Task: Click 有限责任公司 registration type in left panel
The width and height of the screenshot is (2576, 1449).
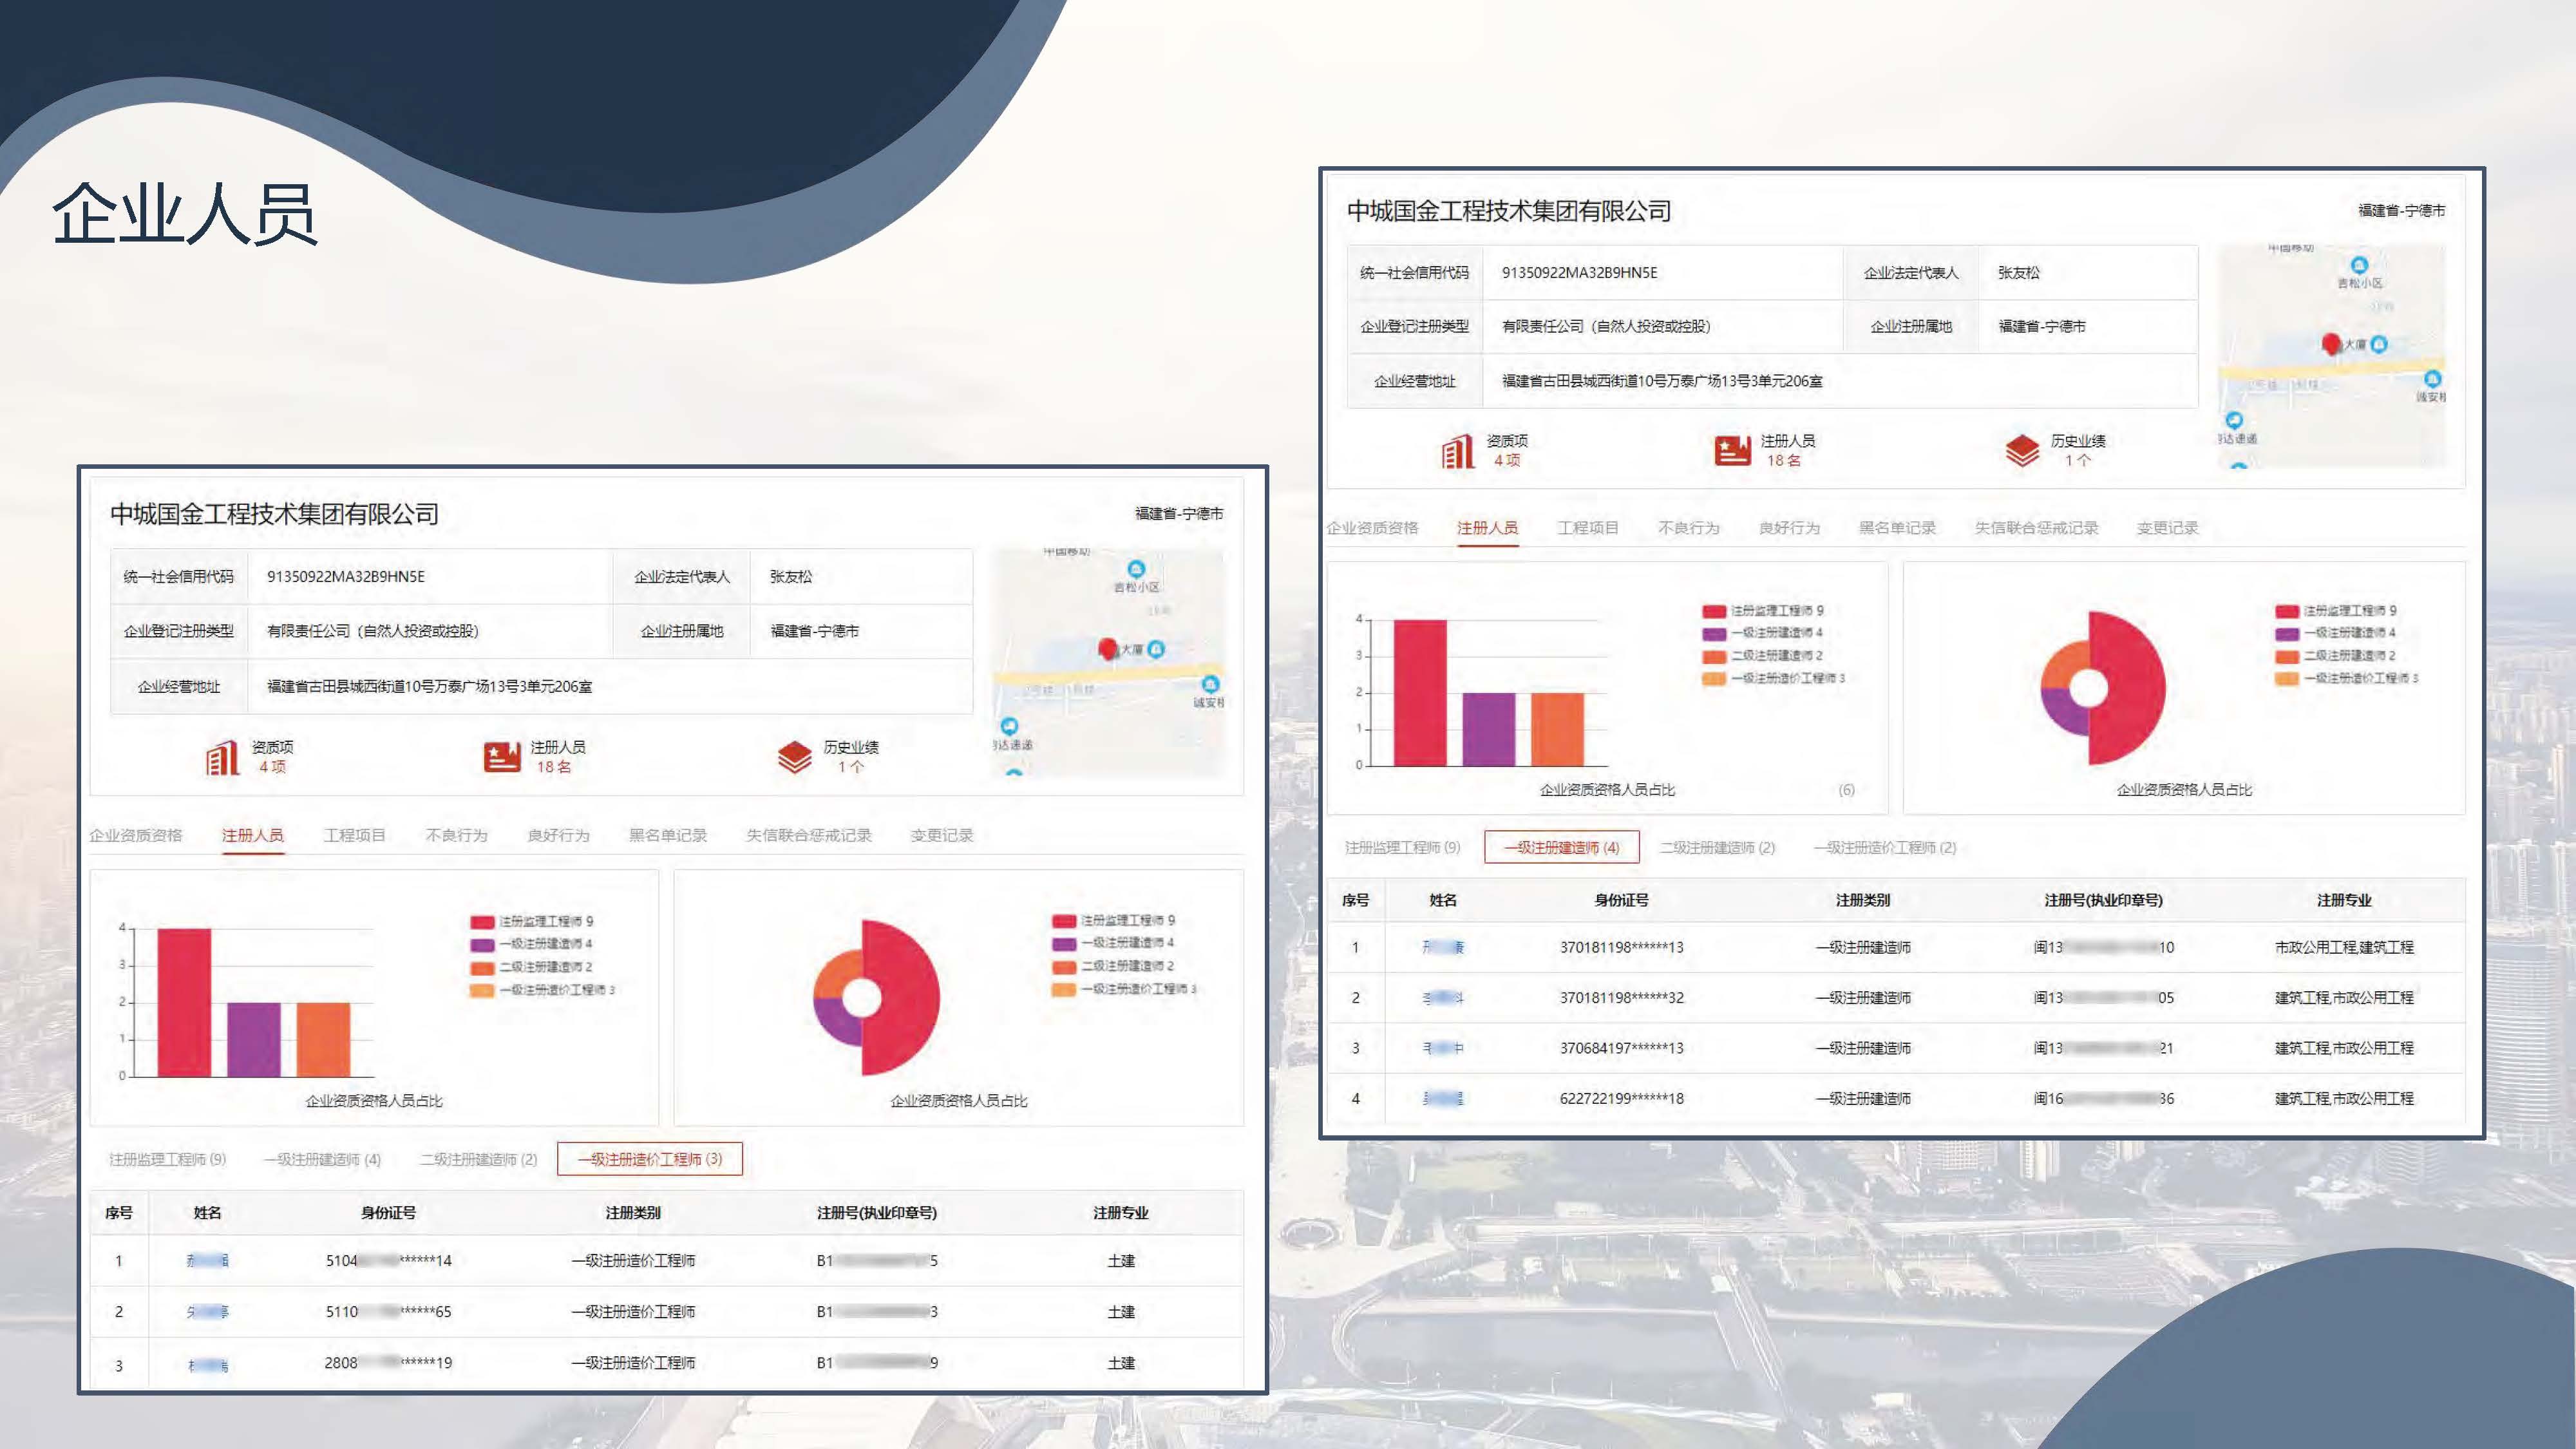Action: [x=373, y=631]
